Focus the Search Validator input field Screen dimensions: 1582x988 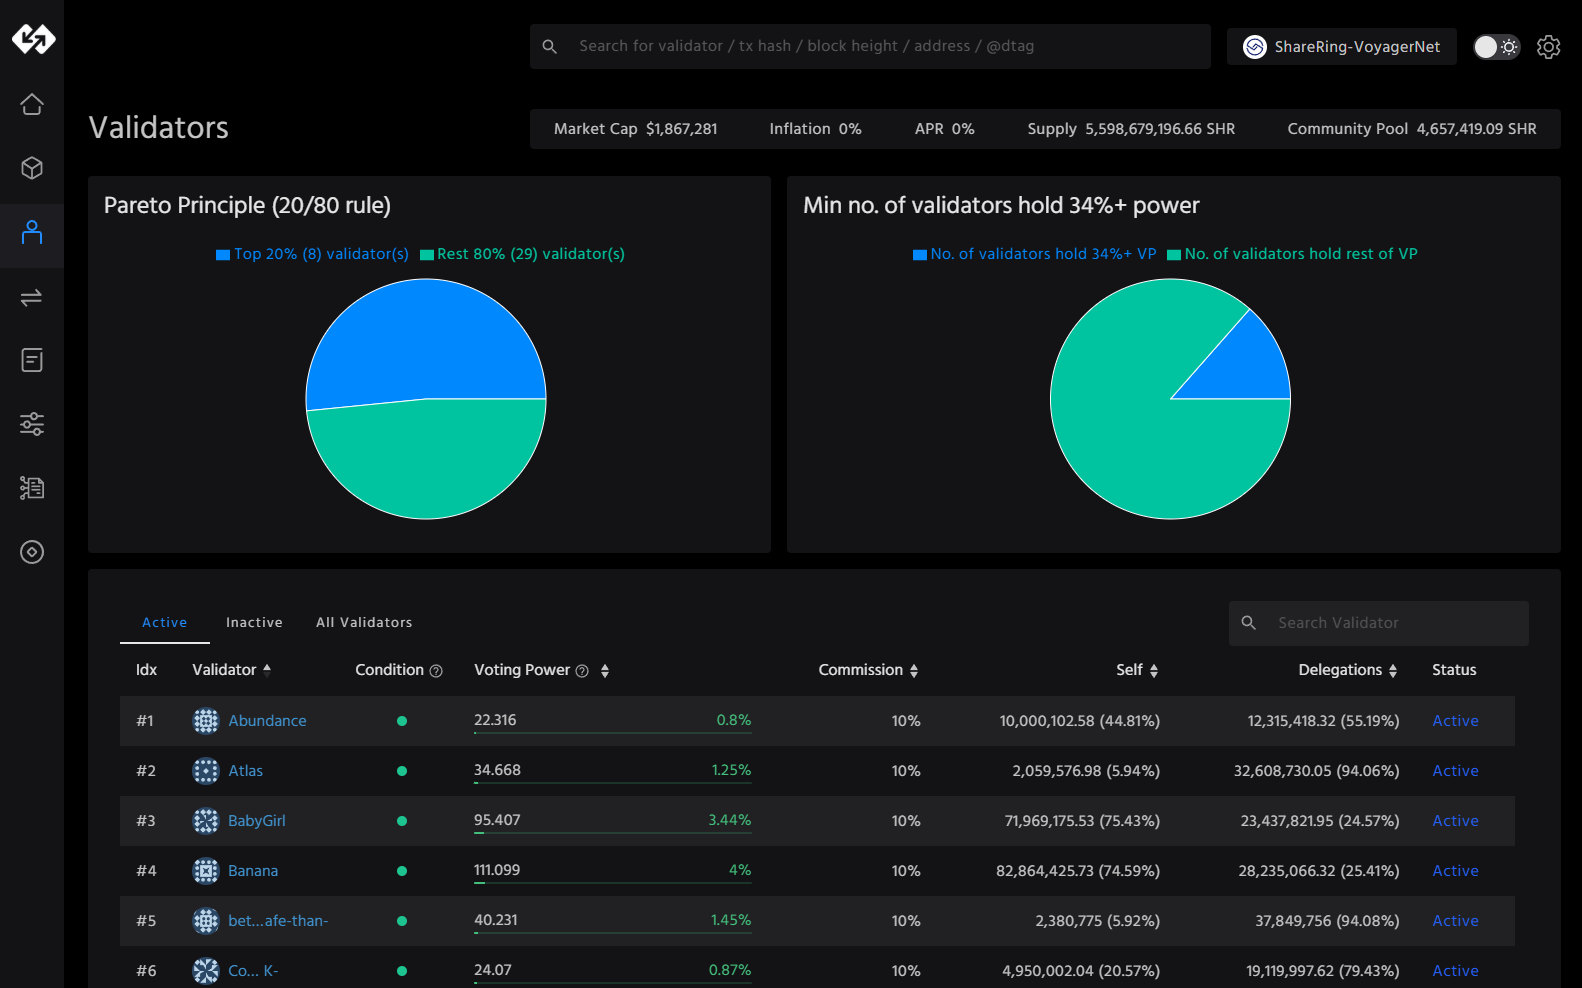[x=1379, y=623]
